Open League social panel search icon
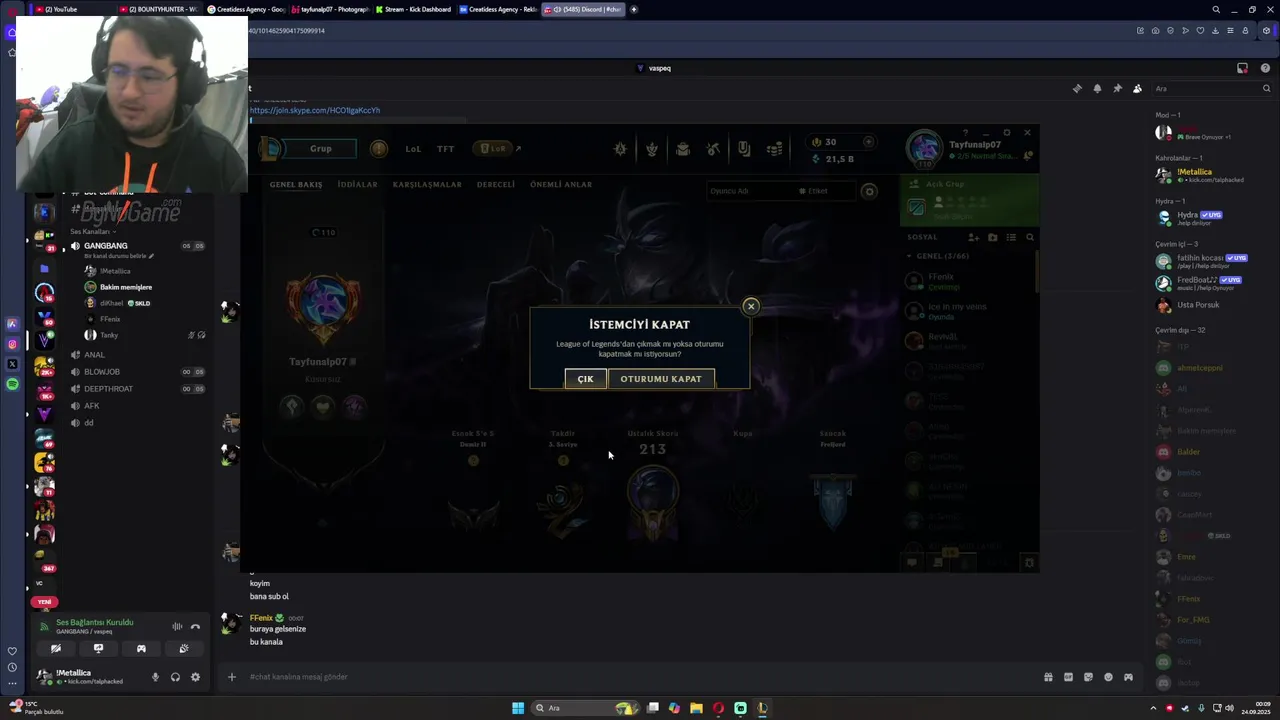The width and height of the screenshot is (1280, 720). [1030, 237]
